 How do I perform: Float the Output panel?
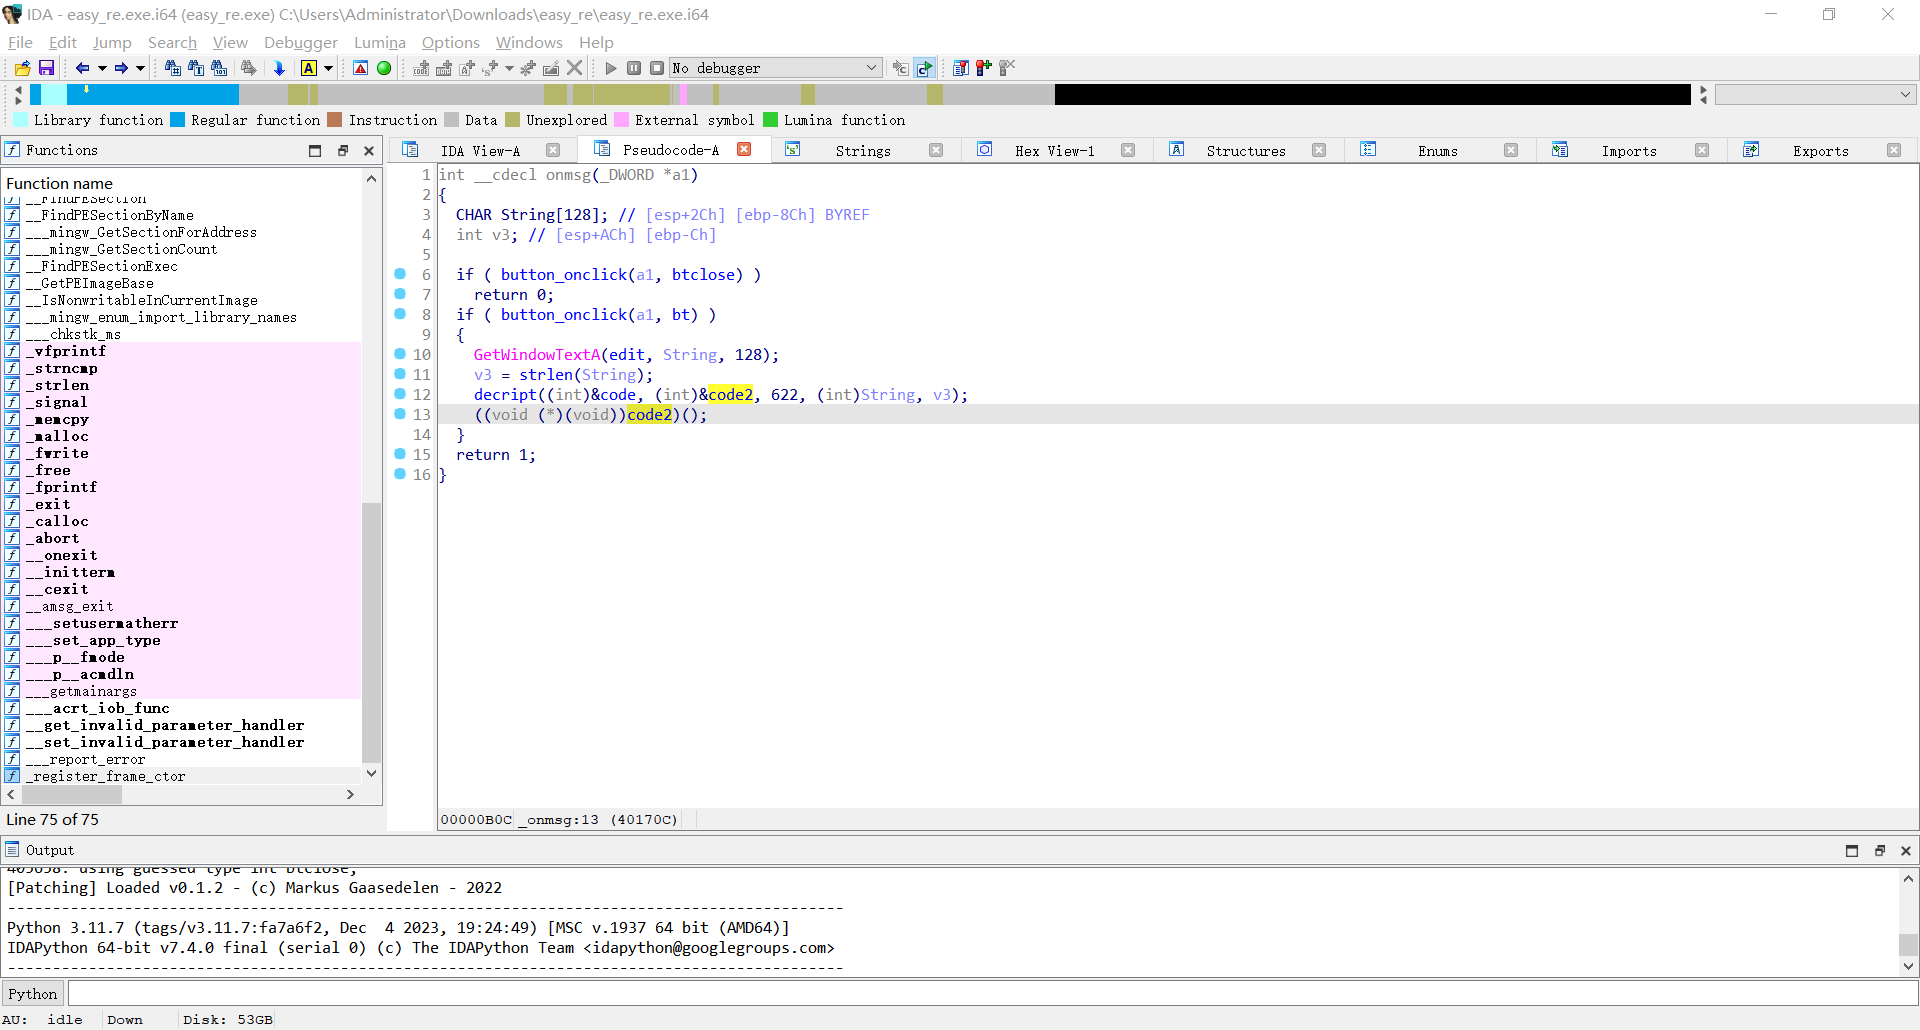click(x=1879, y=851)
